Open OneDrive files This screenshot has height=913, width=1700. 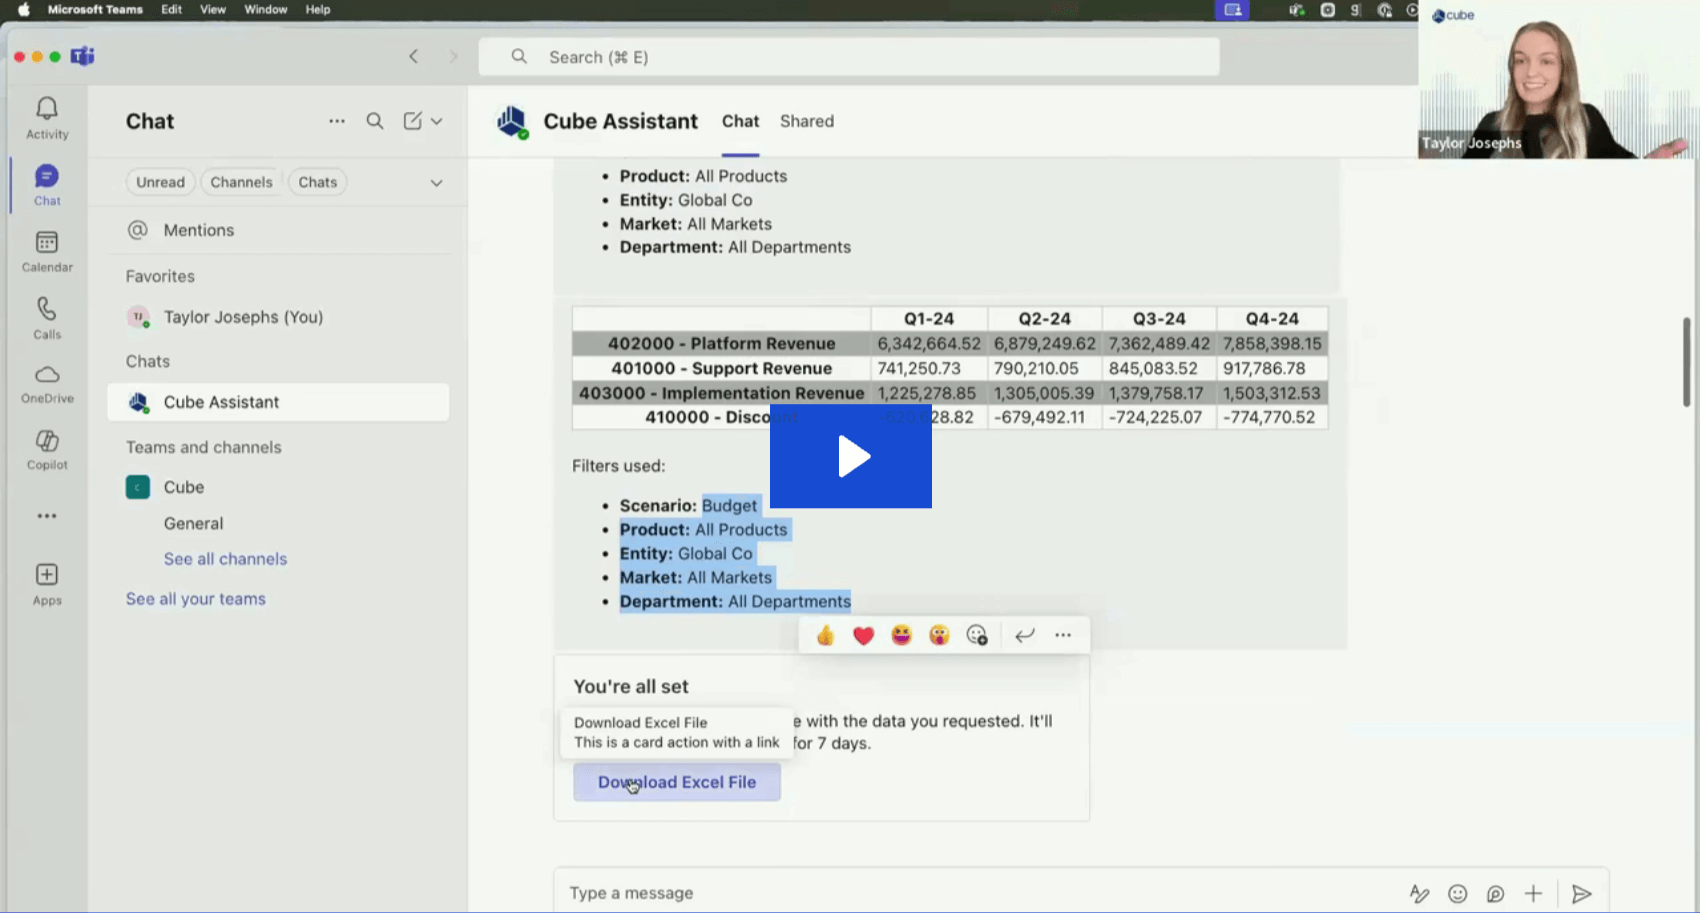coord(46,382)
